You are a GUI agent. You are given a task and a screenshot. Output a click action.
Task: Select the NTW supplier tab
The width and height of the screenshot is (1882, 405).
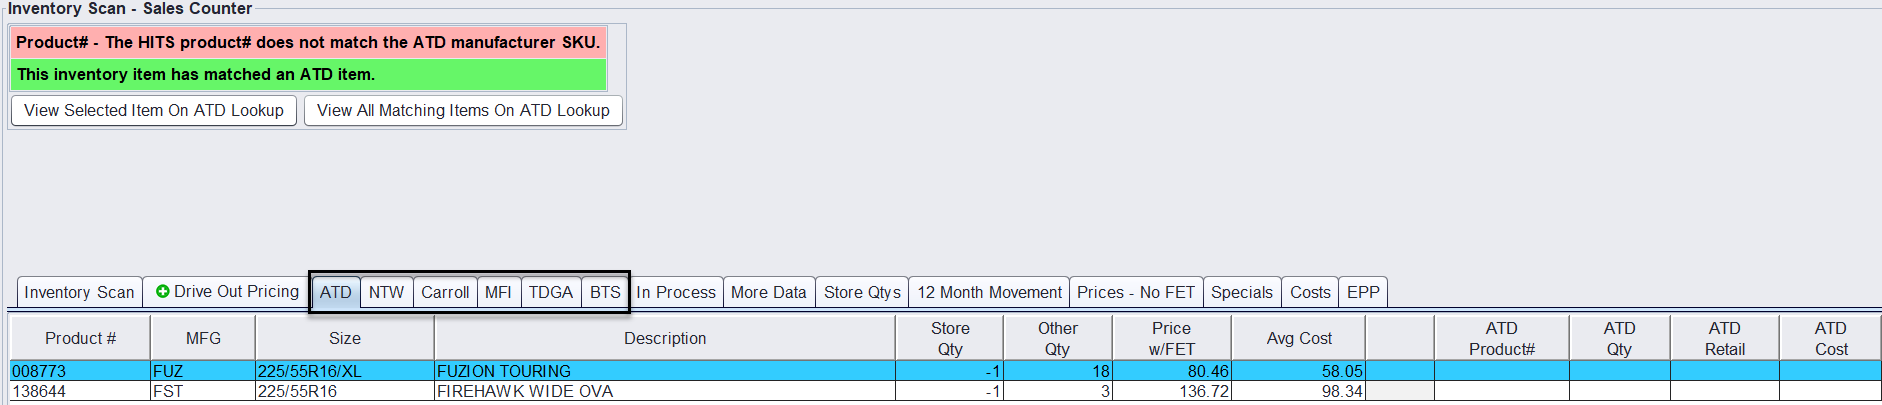[x=386, y=292]
